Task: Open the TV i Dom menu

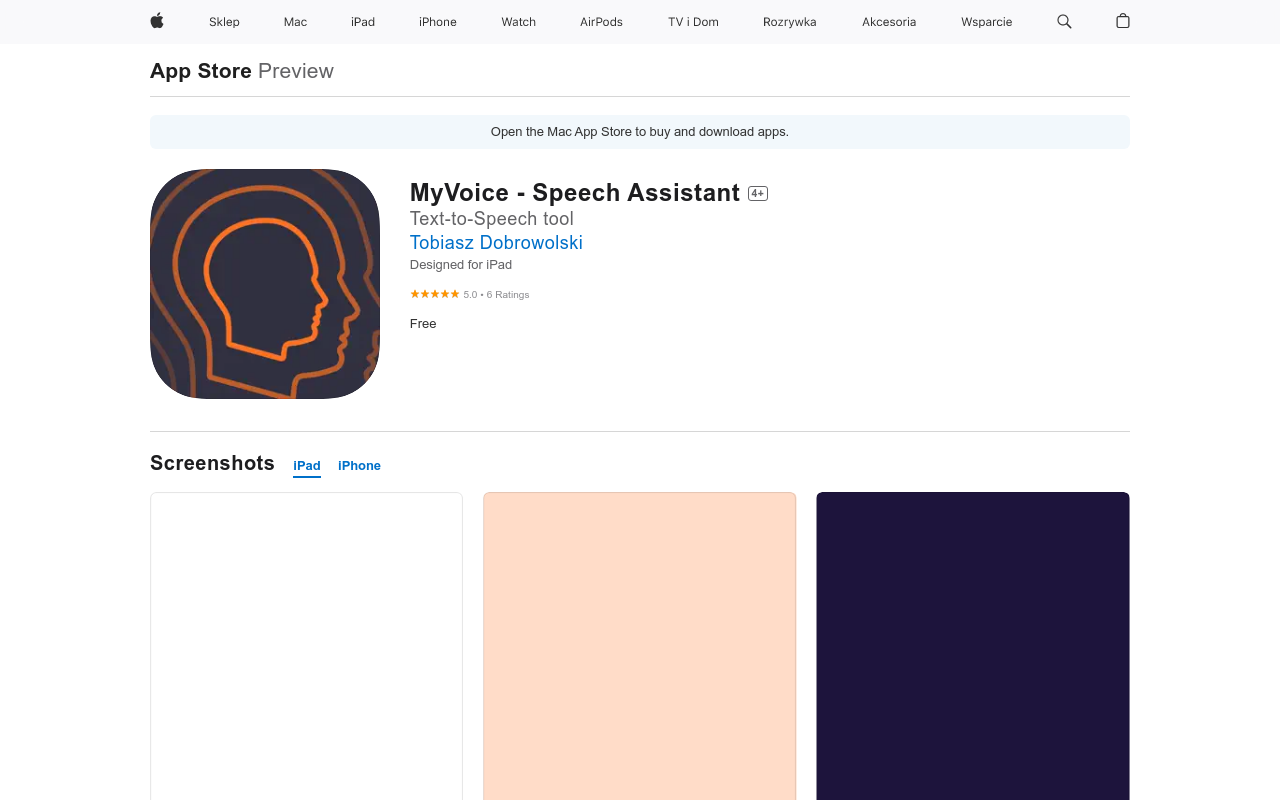Action: point(693,22)
